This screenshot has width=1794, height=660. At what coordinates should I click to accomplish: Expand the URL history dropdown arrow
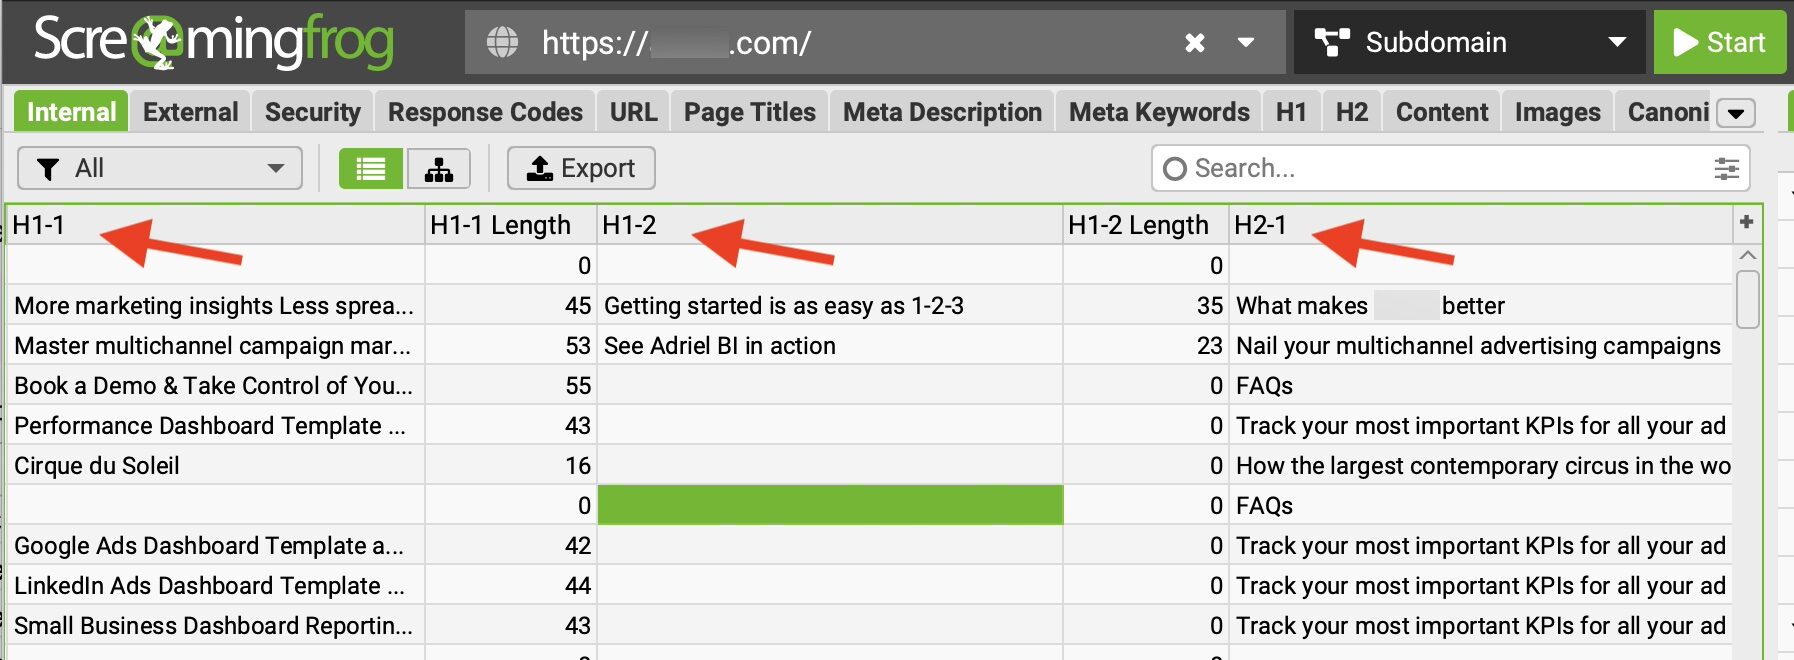[x=1246, y=43]
